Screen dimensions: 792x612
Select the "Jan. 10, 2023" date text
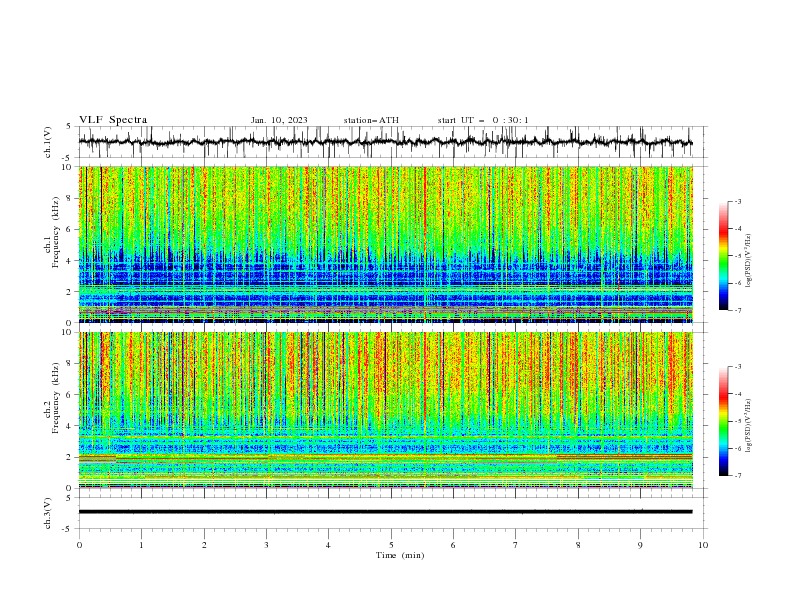click(279, 120)
